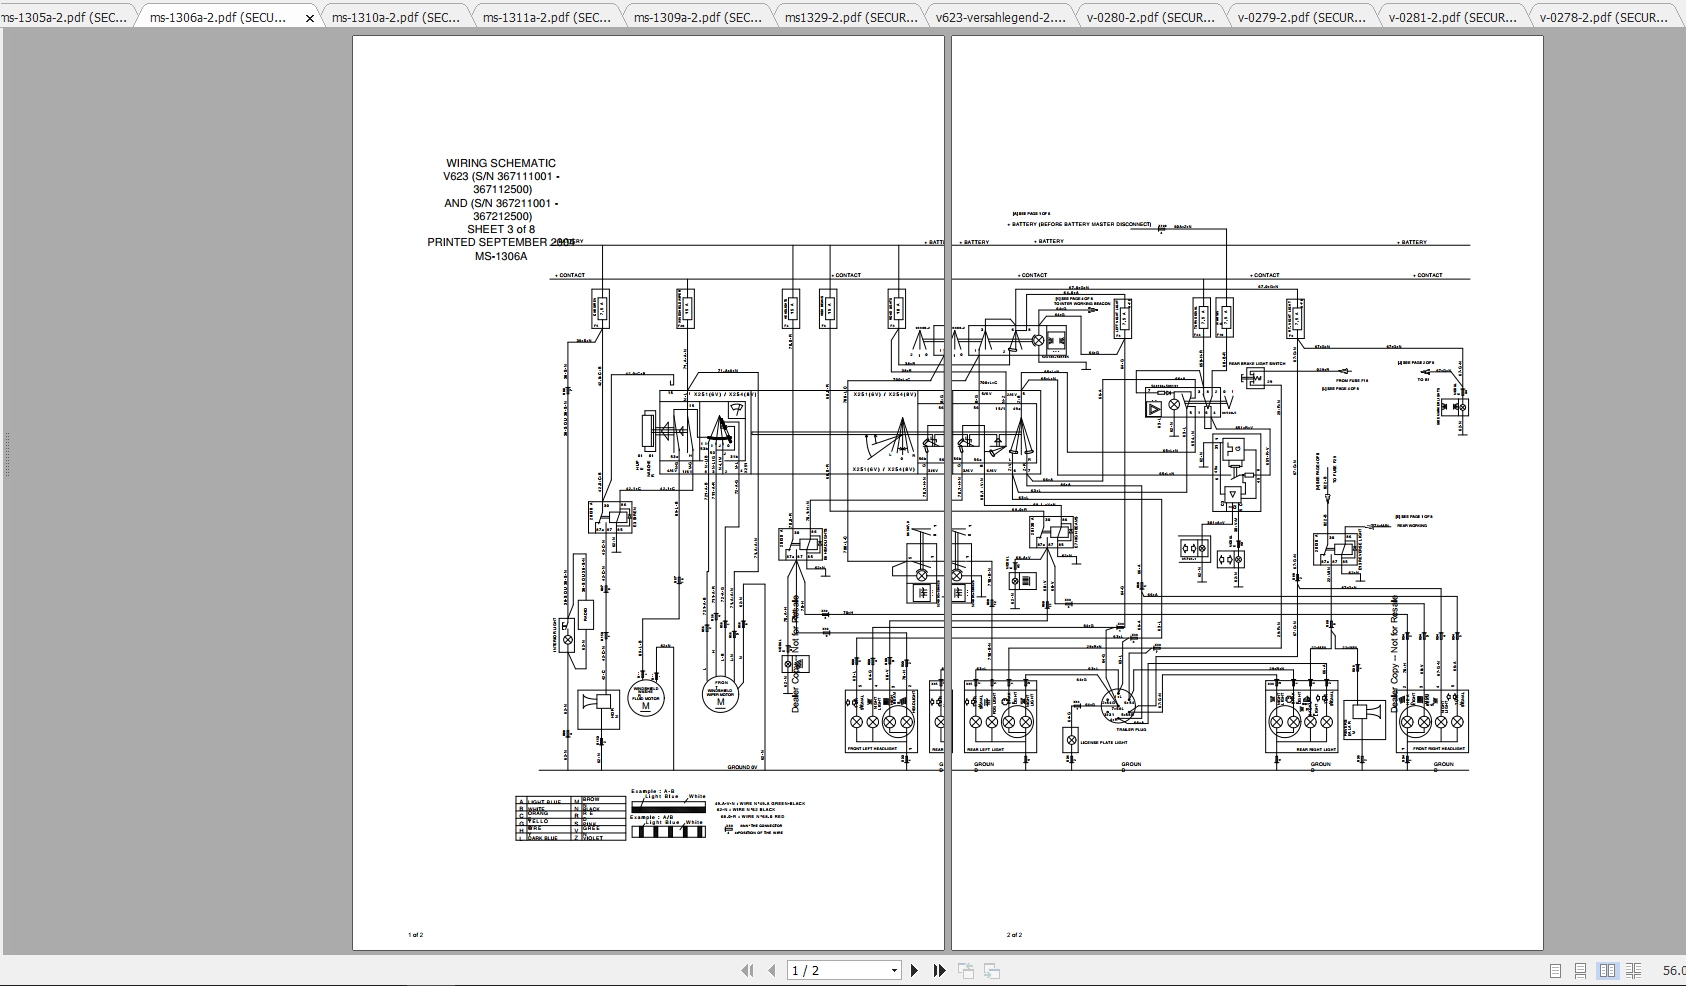This screenshot has height=986, width=1686.
Task: Jump to the first page
Action: pyautogui.click(x=748, y=970)
